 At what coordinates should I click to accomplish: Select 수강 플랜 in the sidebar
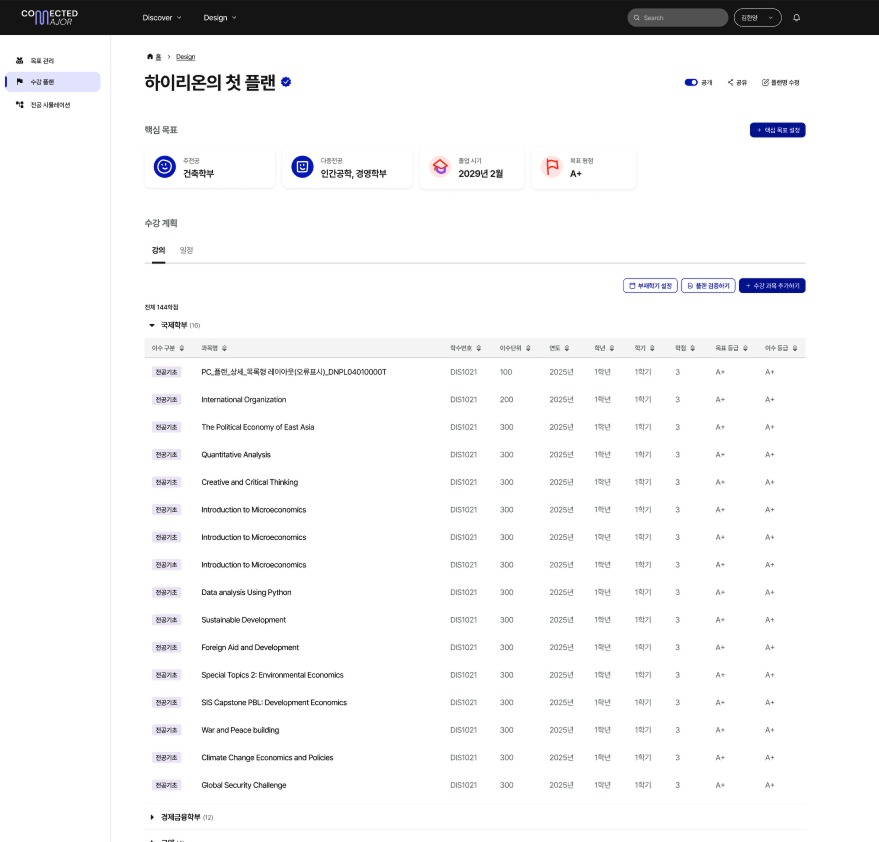pos(53,82)
